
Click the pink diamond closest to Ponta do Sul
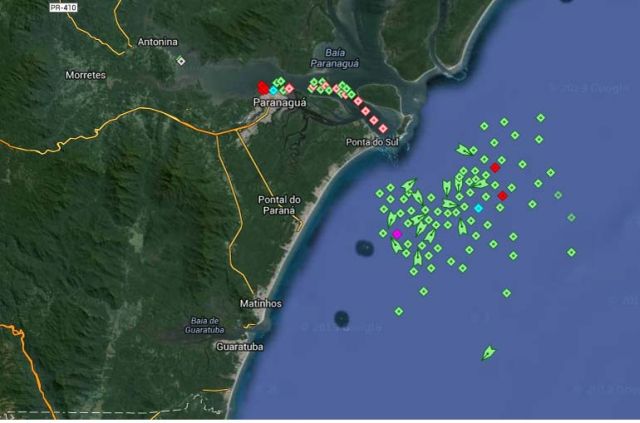[383, 129]
